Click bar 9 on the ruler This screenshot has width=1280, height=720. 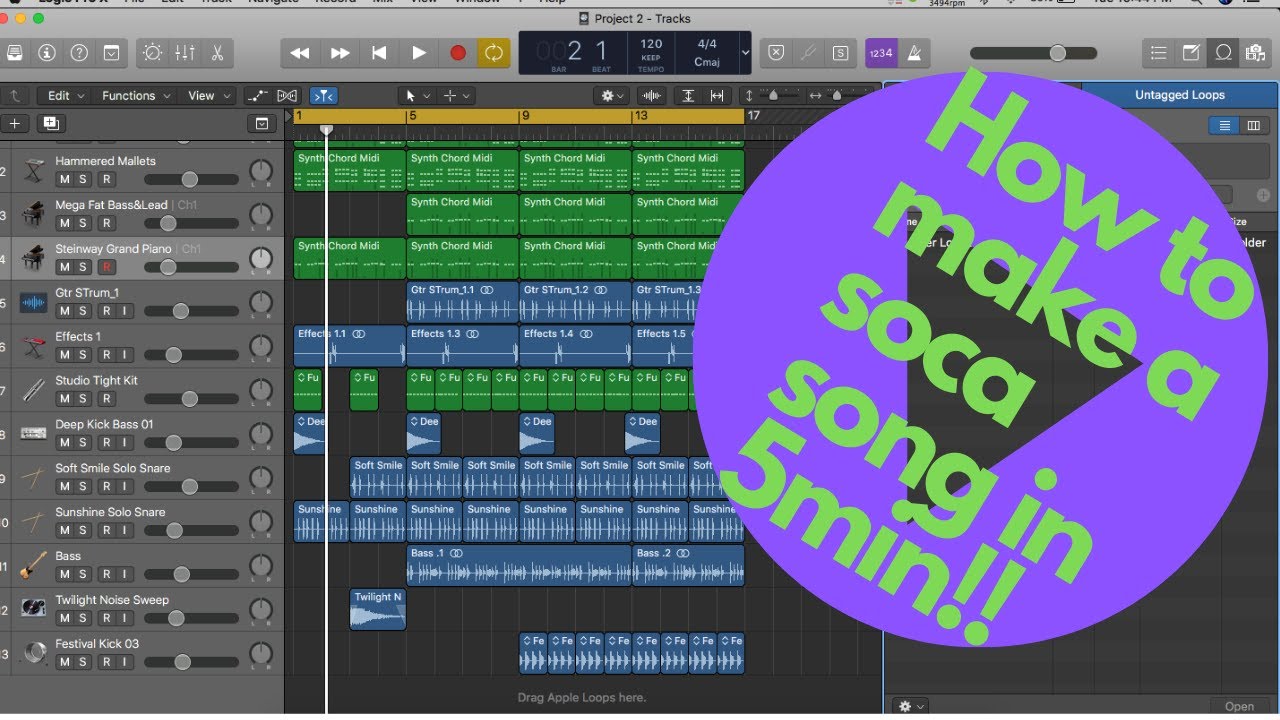click(x=526, y=116)
